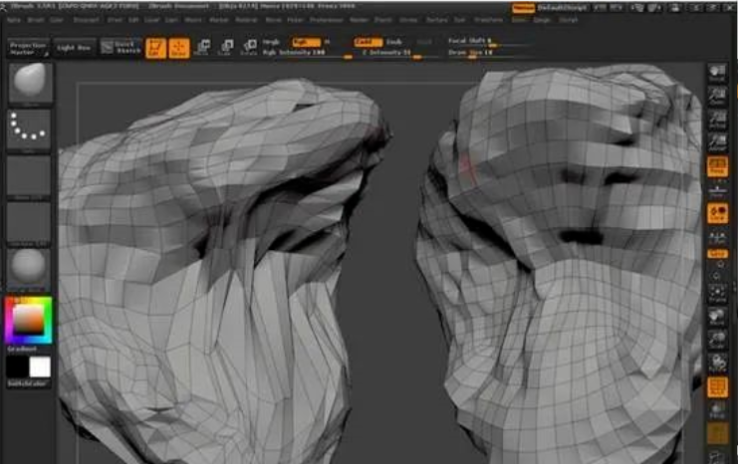
Task: Toggle the Floor grid icon
Action: [x=717, y=190]
